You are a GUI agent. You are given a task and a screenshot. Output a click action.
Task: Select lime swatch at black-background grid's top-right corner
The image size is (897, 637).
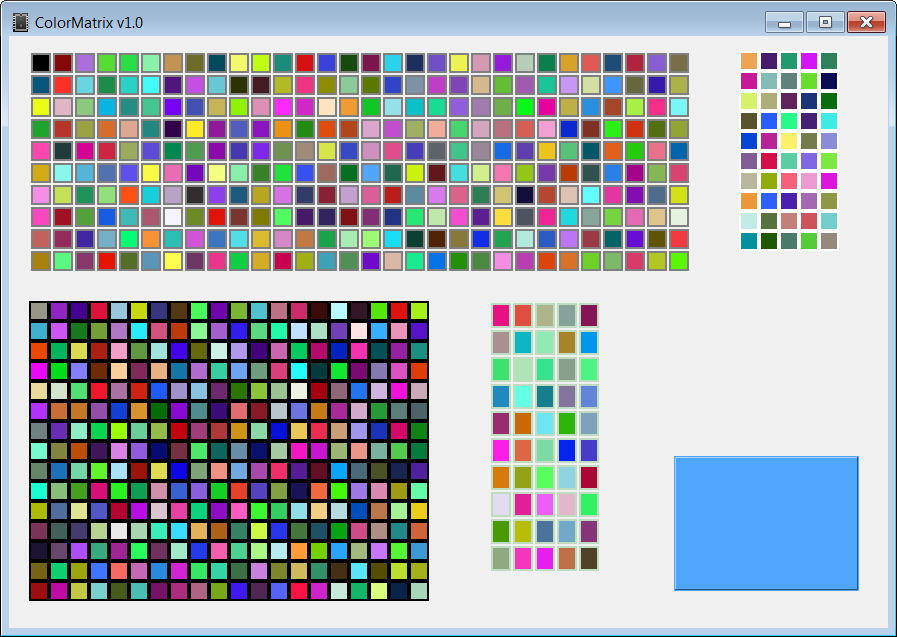pyautogui.click(x=419, y=311)
